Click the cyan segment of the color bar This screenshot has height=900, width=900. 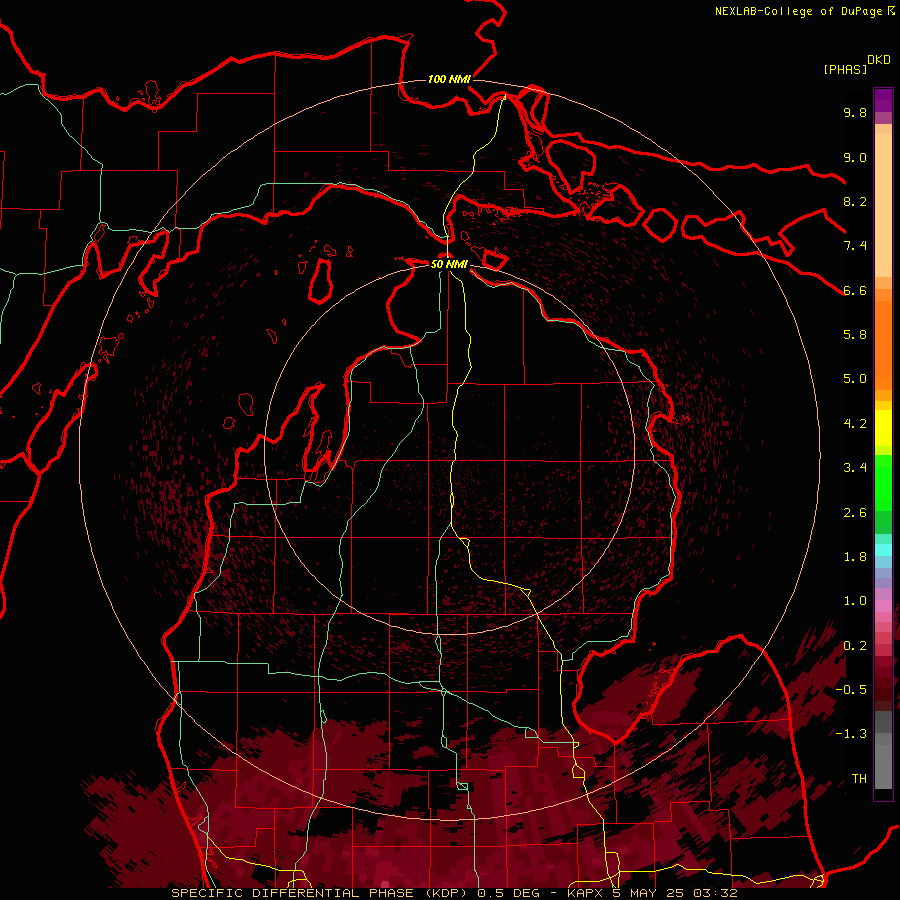pyautogui.click(x=883, y=549)
